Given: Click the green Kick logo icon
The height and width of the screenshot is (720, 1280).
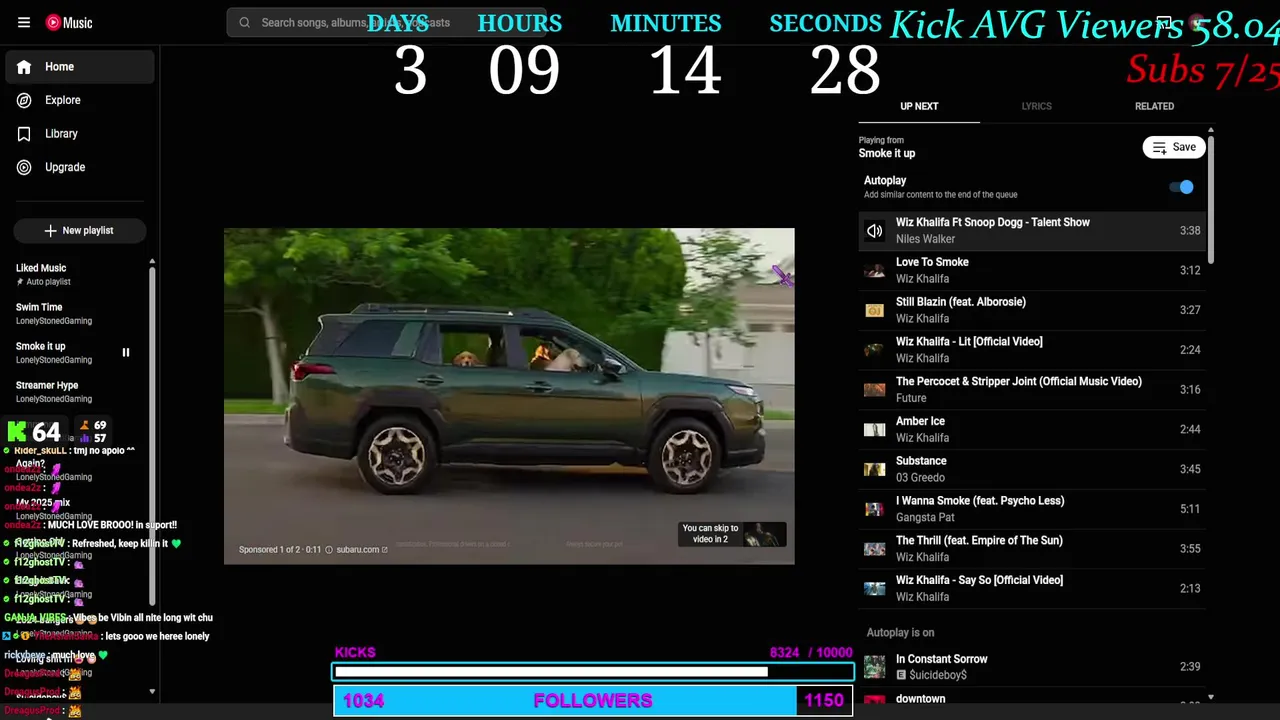Looking at the screenshot, I should [16, 432].
